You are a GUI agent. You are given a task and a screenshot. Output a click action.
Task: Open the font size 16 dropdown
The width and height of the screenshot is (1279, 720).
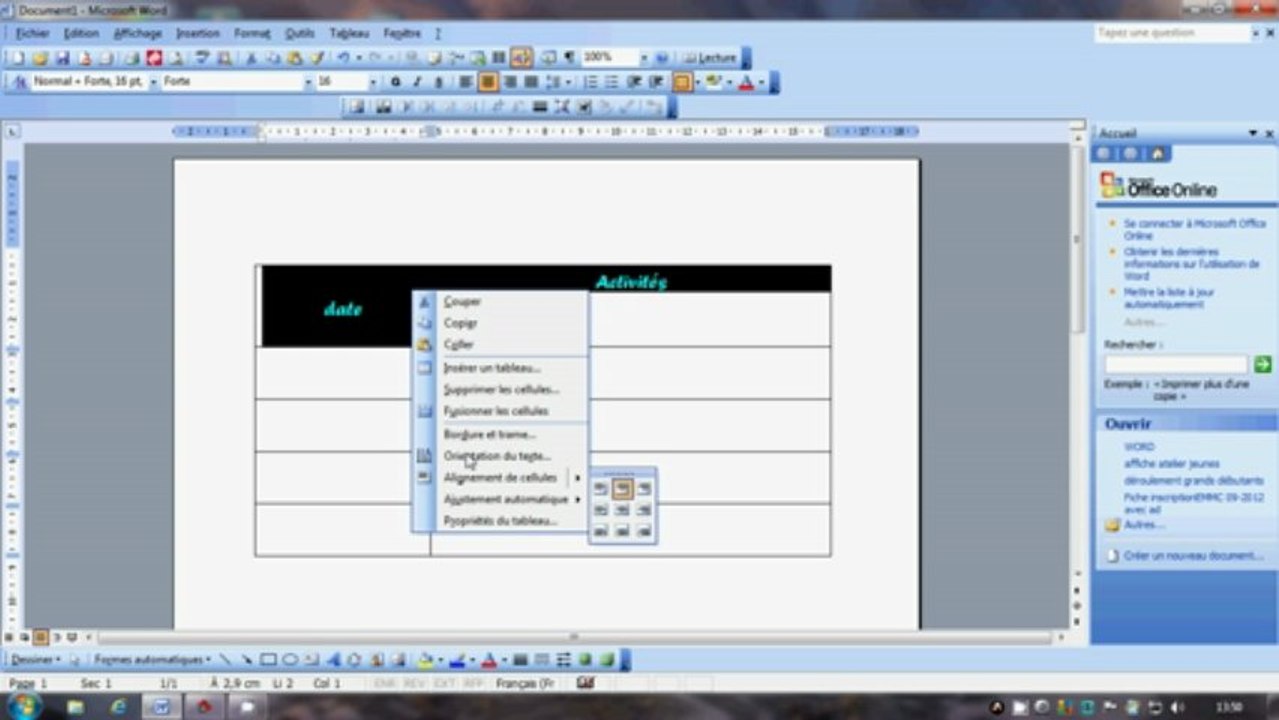pos(373,82)
